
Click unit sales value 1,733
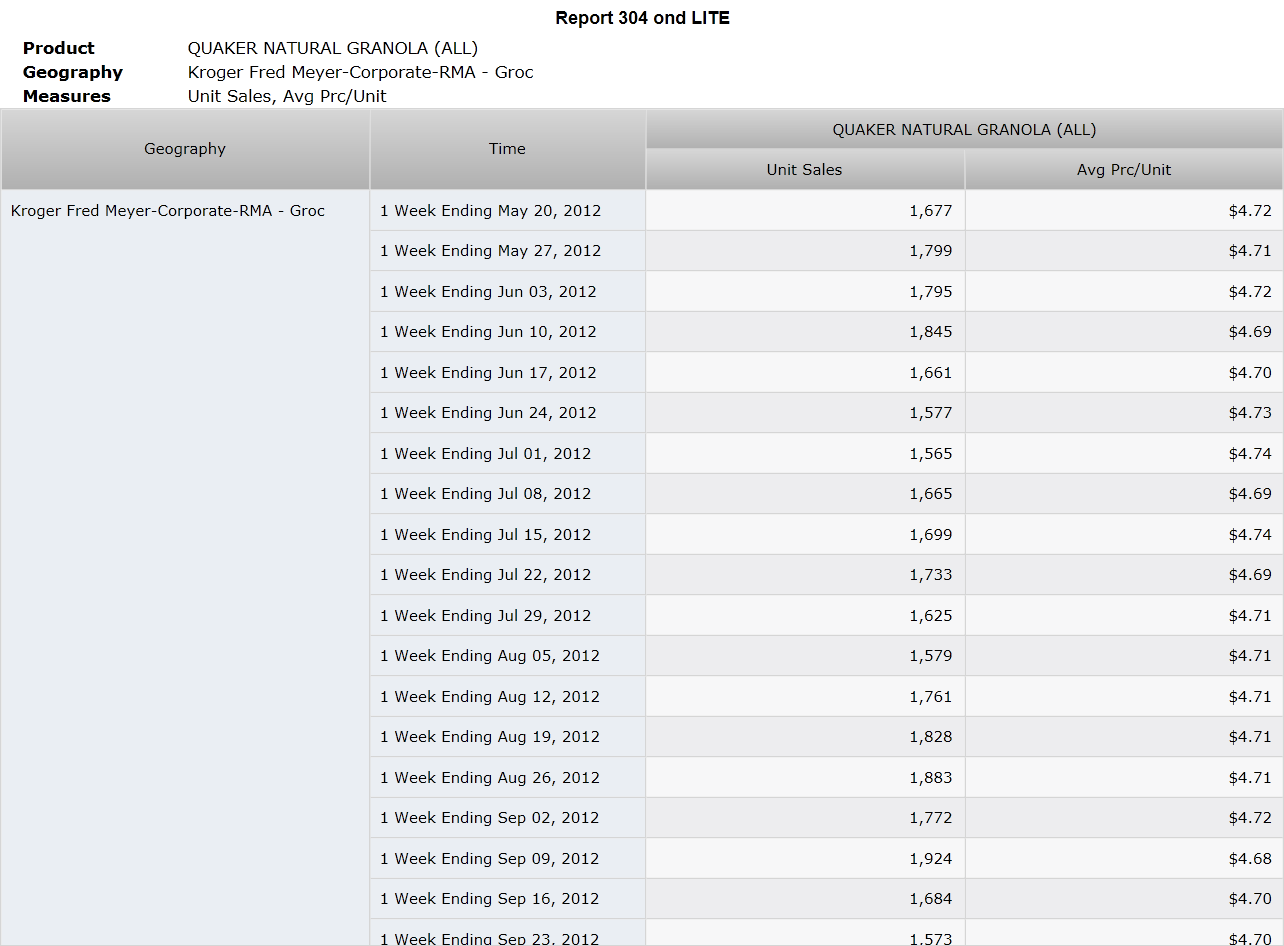(x=931, y=575)
